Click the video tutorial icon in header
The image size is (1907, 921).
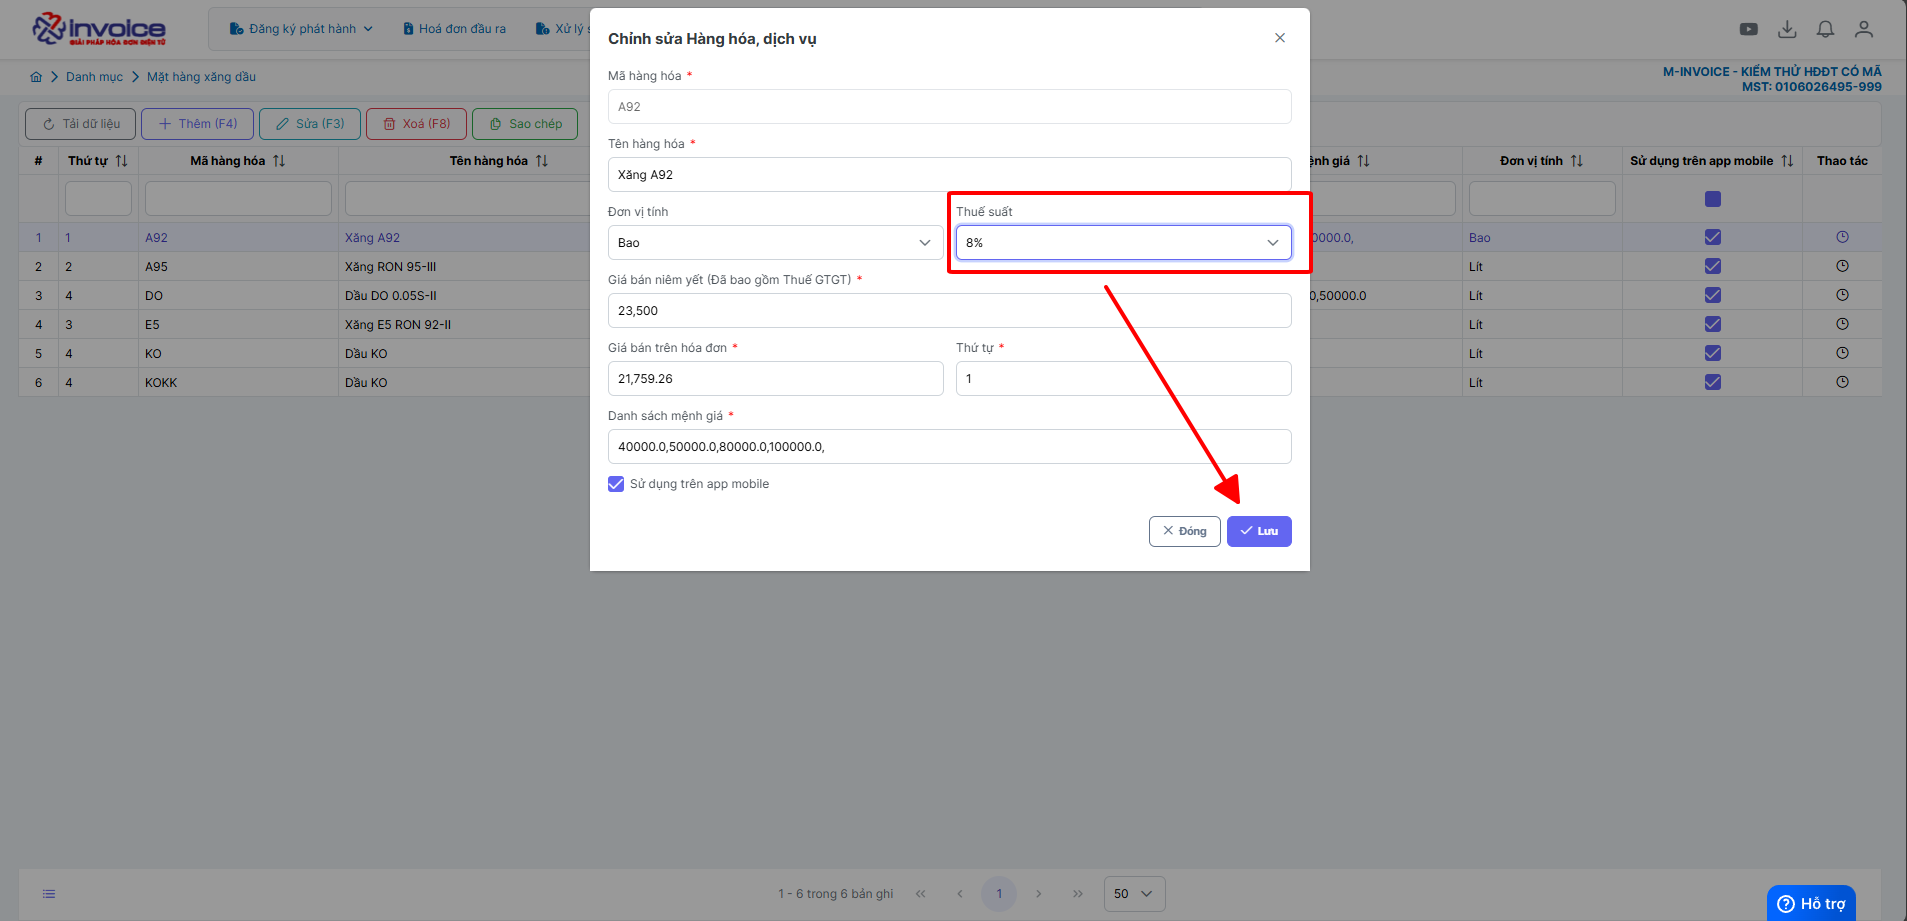[1748, 29]
